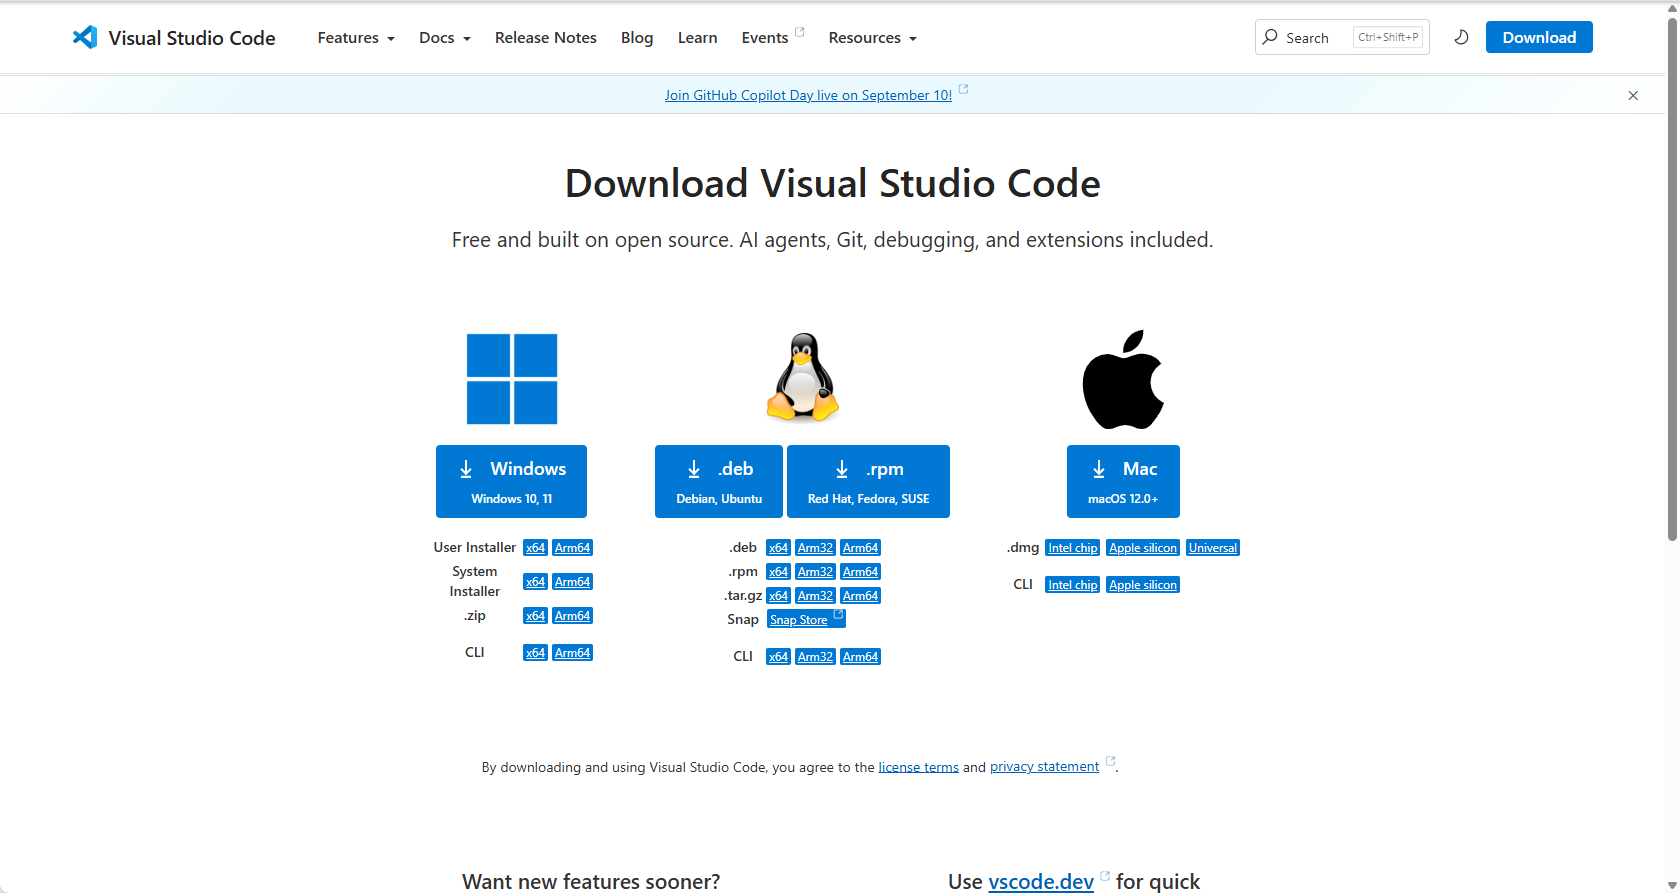This screenshot has height=893, width=1680.
Task: Download Linux .rpm x64 variant
Action: click(x=778, y=572)
